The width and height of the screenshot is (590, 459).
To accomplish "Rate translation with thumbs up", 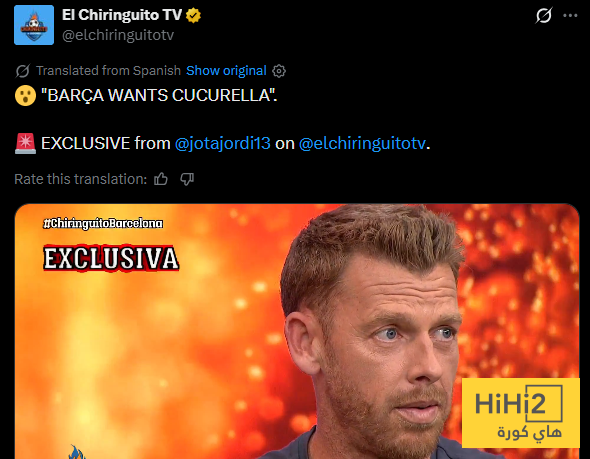I will (161, 179).
